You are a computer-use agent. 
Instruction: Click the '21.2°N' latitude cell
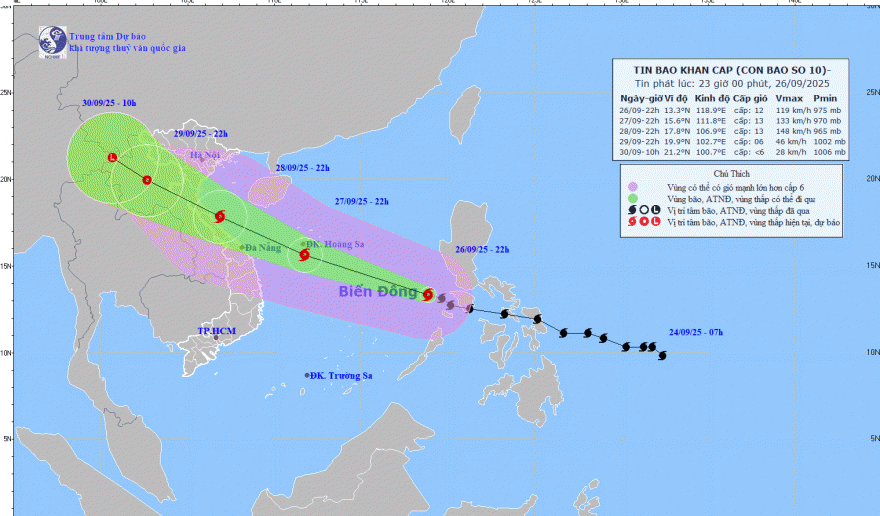click(677, 152)
